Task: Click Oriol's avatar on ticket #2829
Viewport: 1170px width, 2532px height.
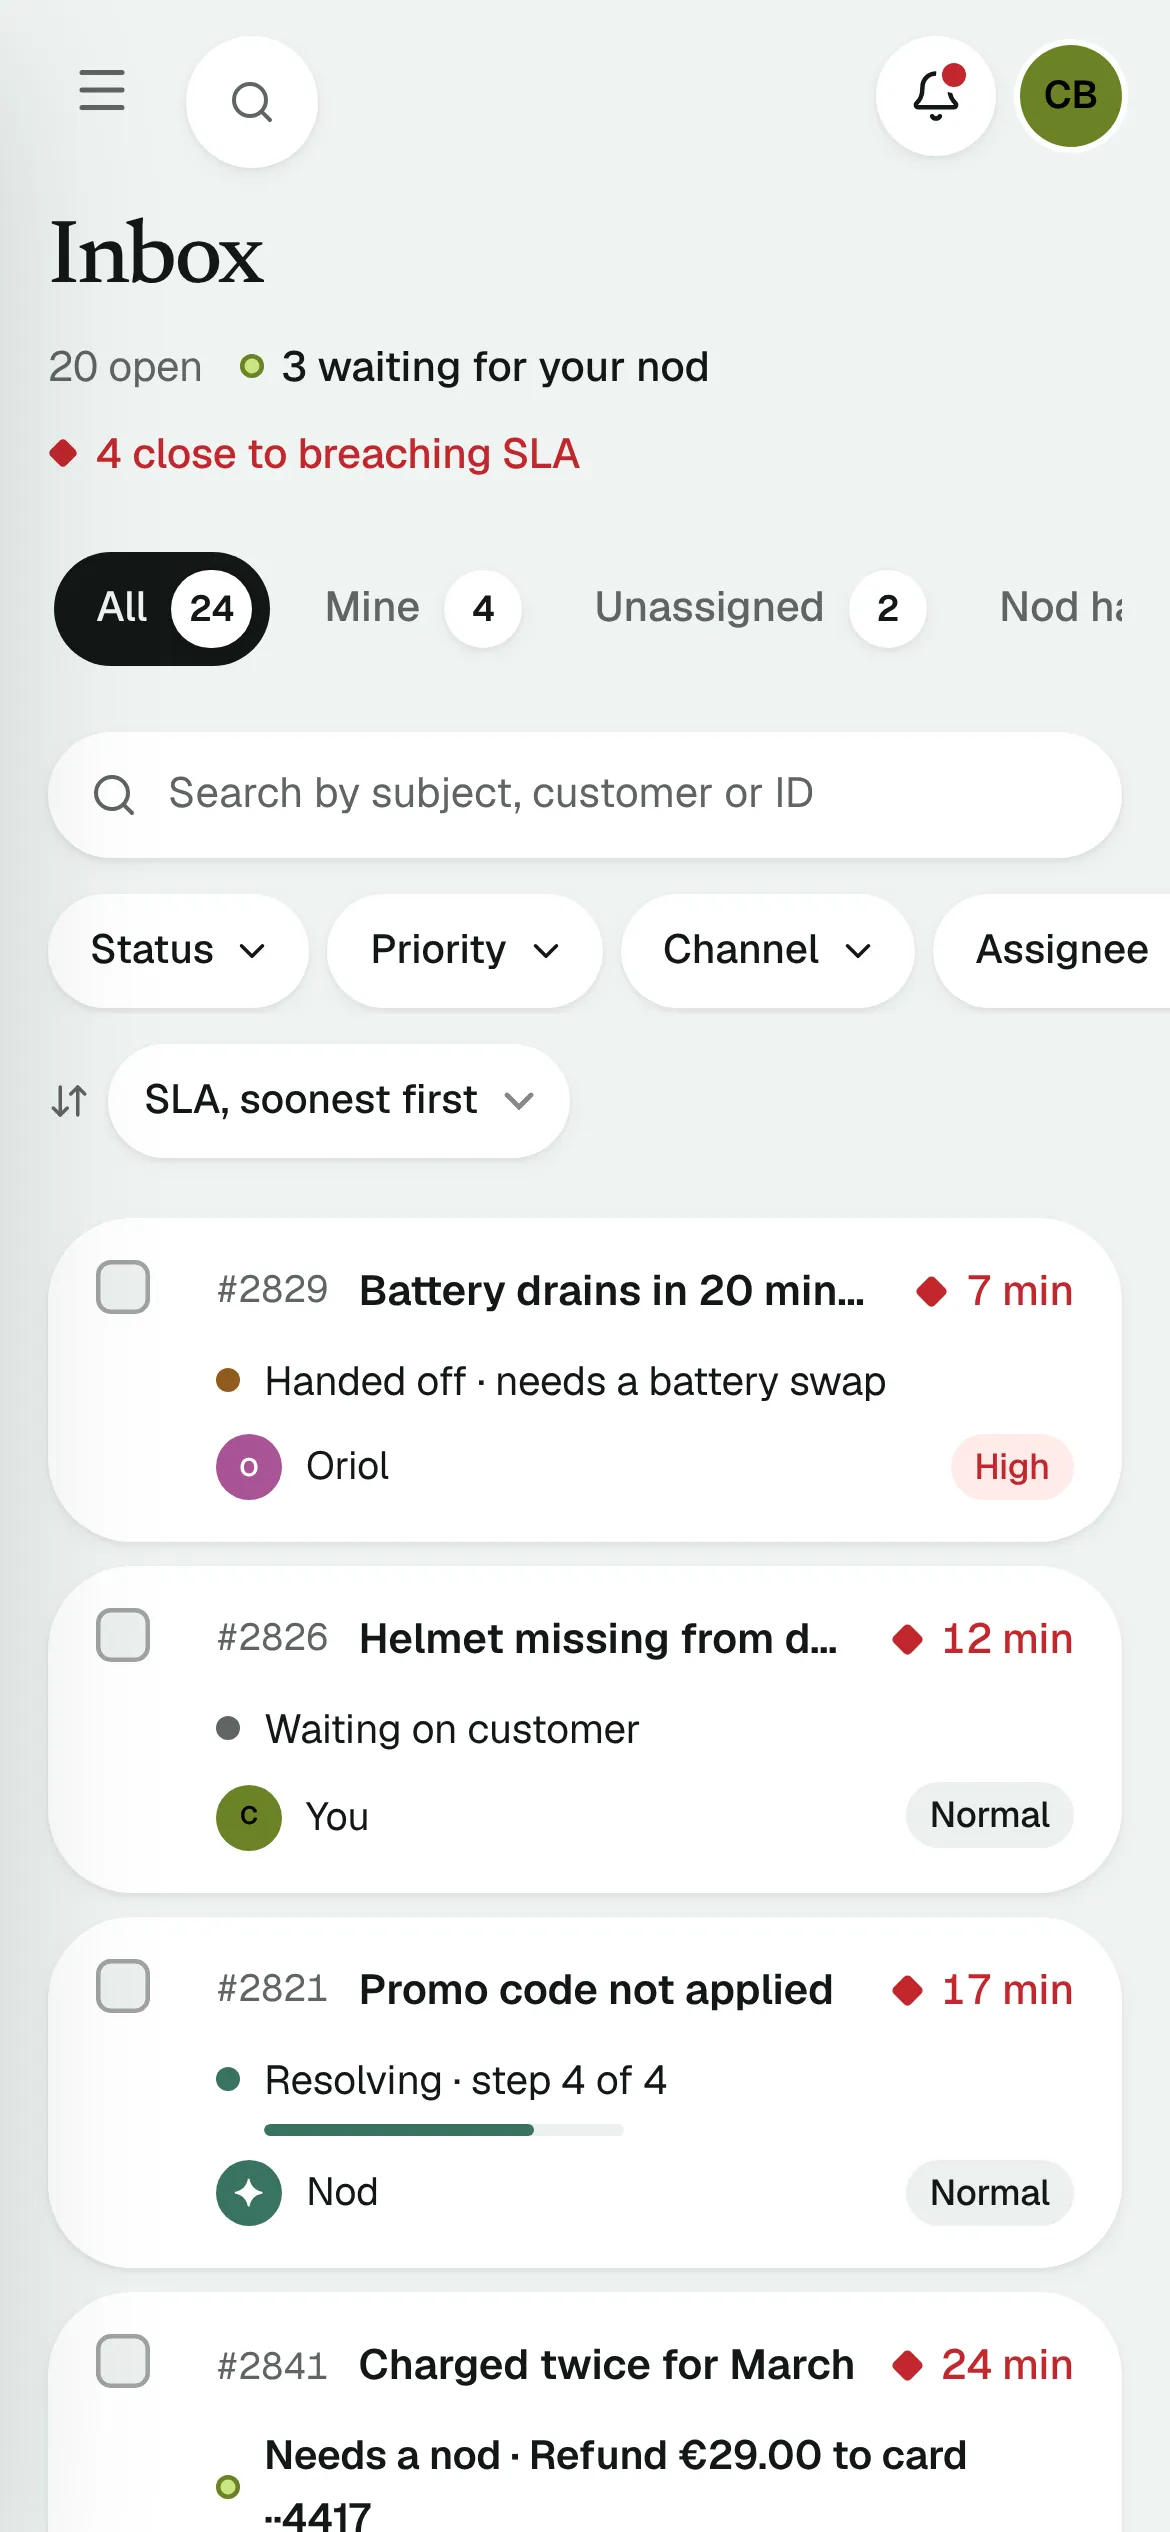Action: pyautogui.click(x=249, y=1467)
